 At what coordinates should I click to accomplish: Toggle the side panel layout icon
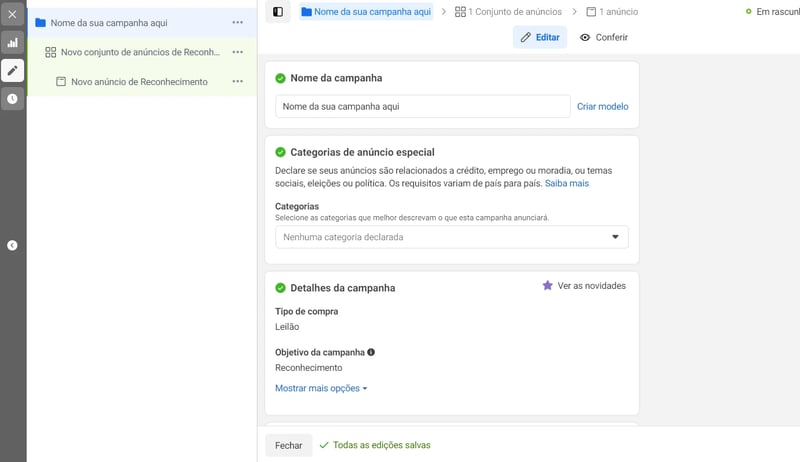pos(278,12)
